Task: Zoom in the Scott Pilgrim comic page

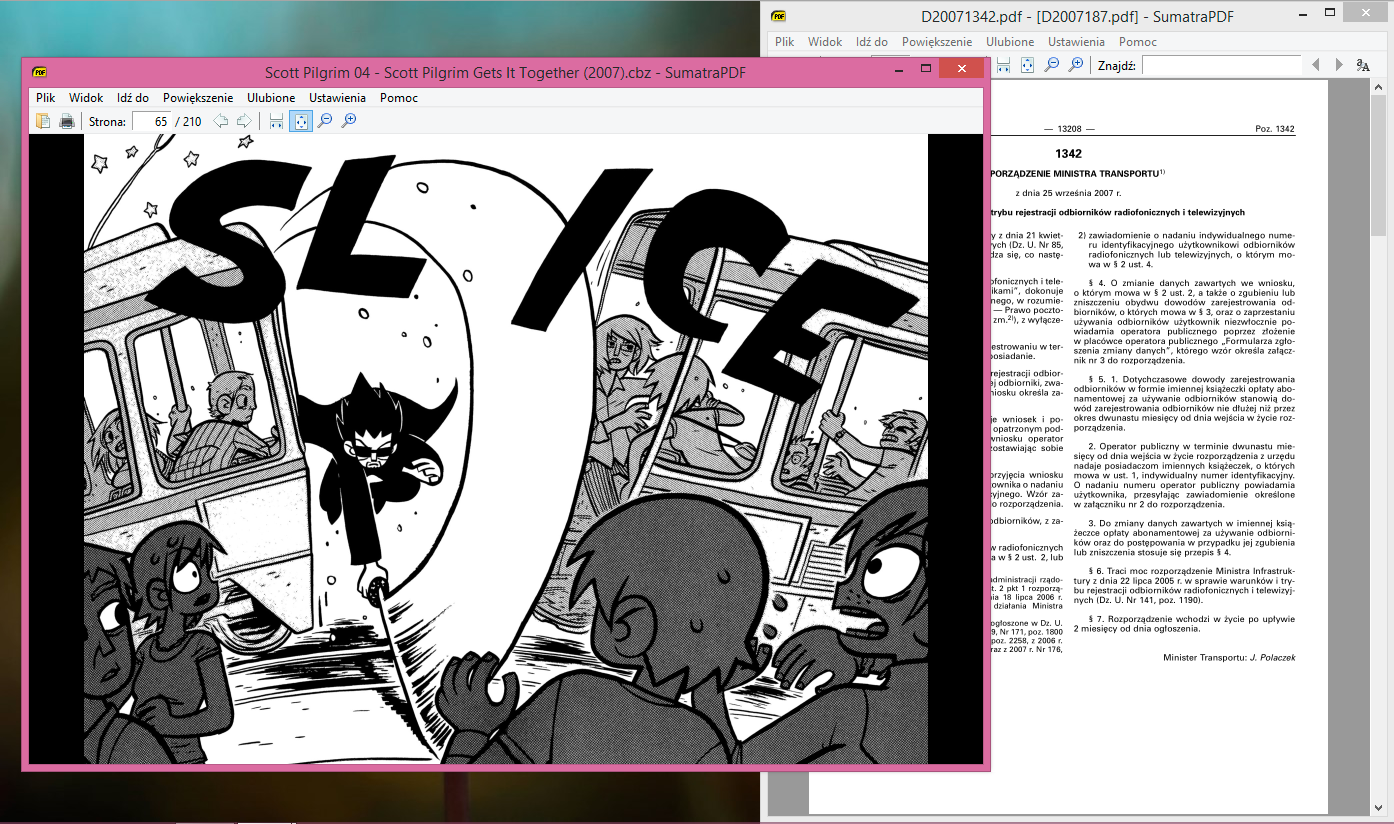Action: tap(349, 121)
